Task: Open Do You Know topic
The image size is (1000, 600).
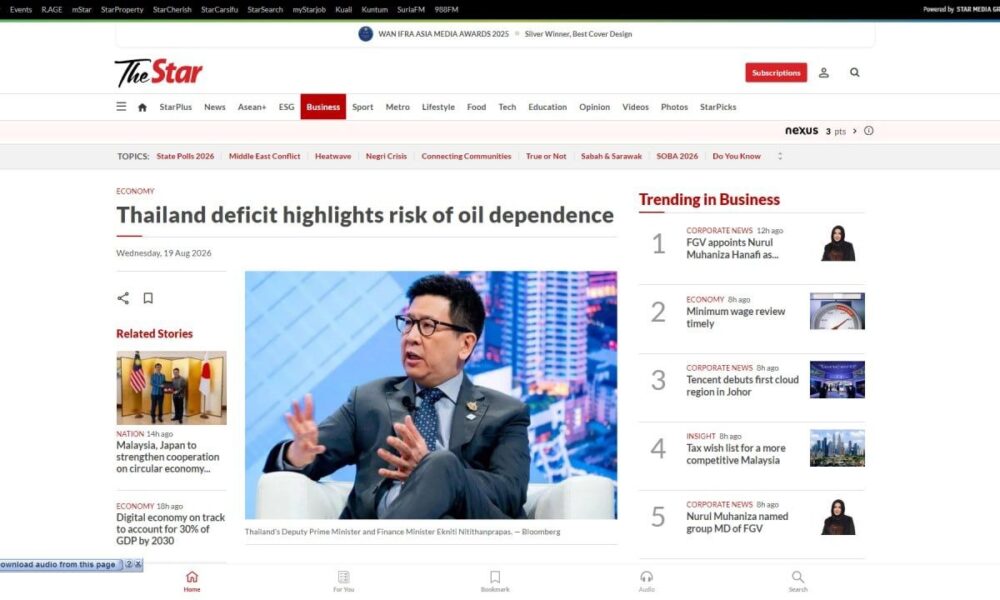Action: click(x=737, y=156)
